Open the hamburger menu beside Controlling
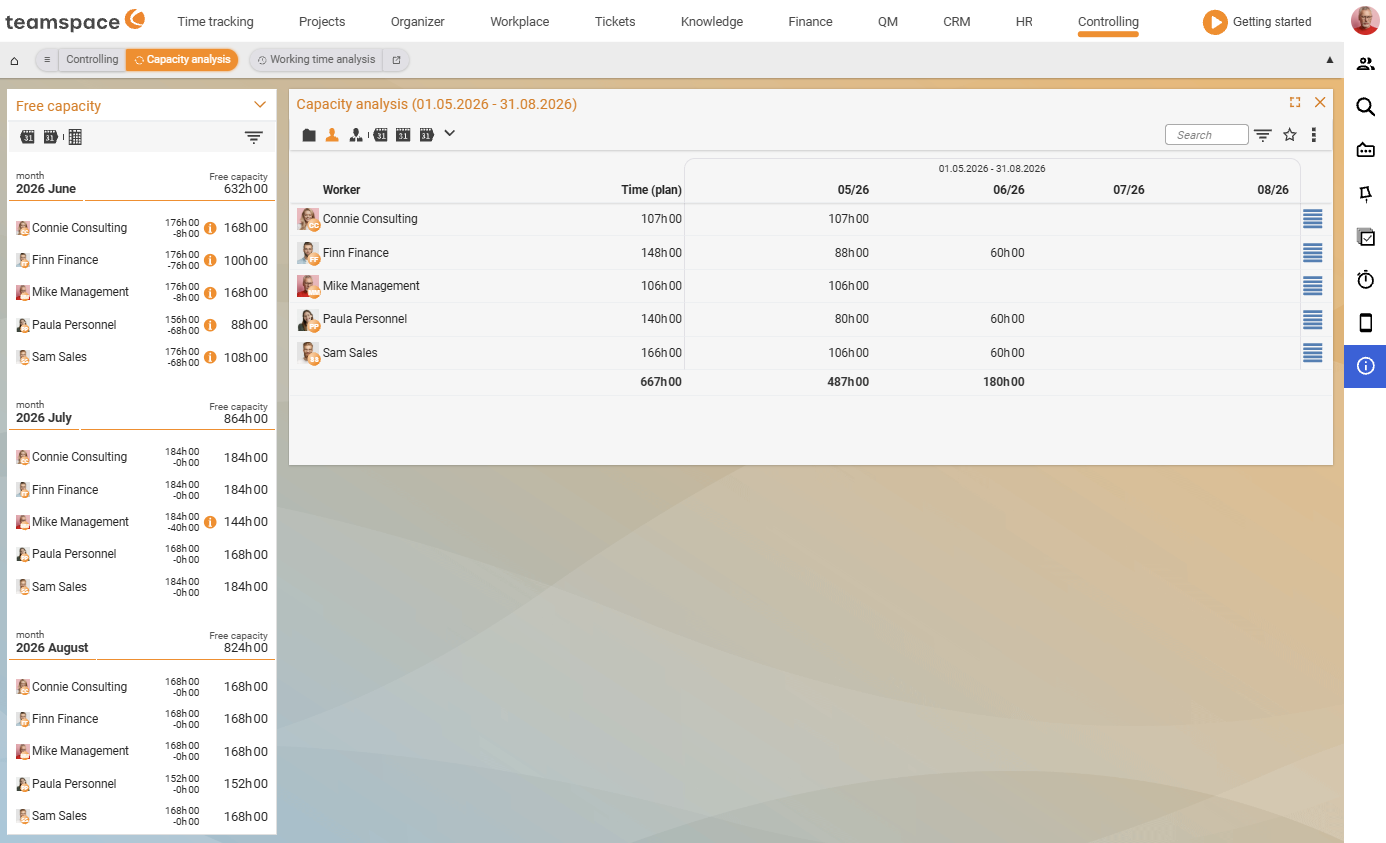 pyautogui.click(x=47, y=60)
